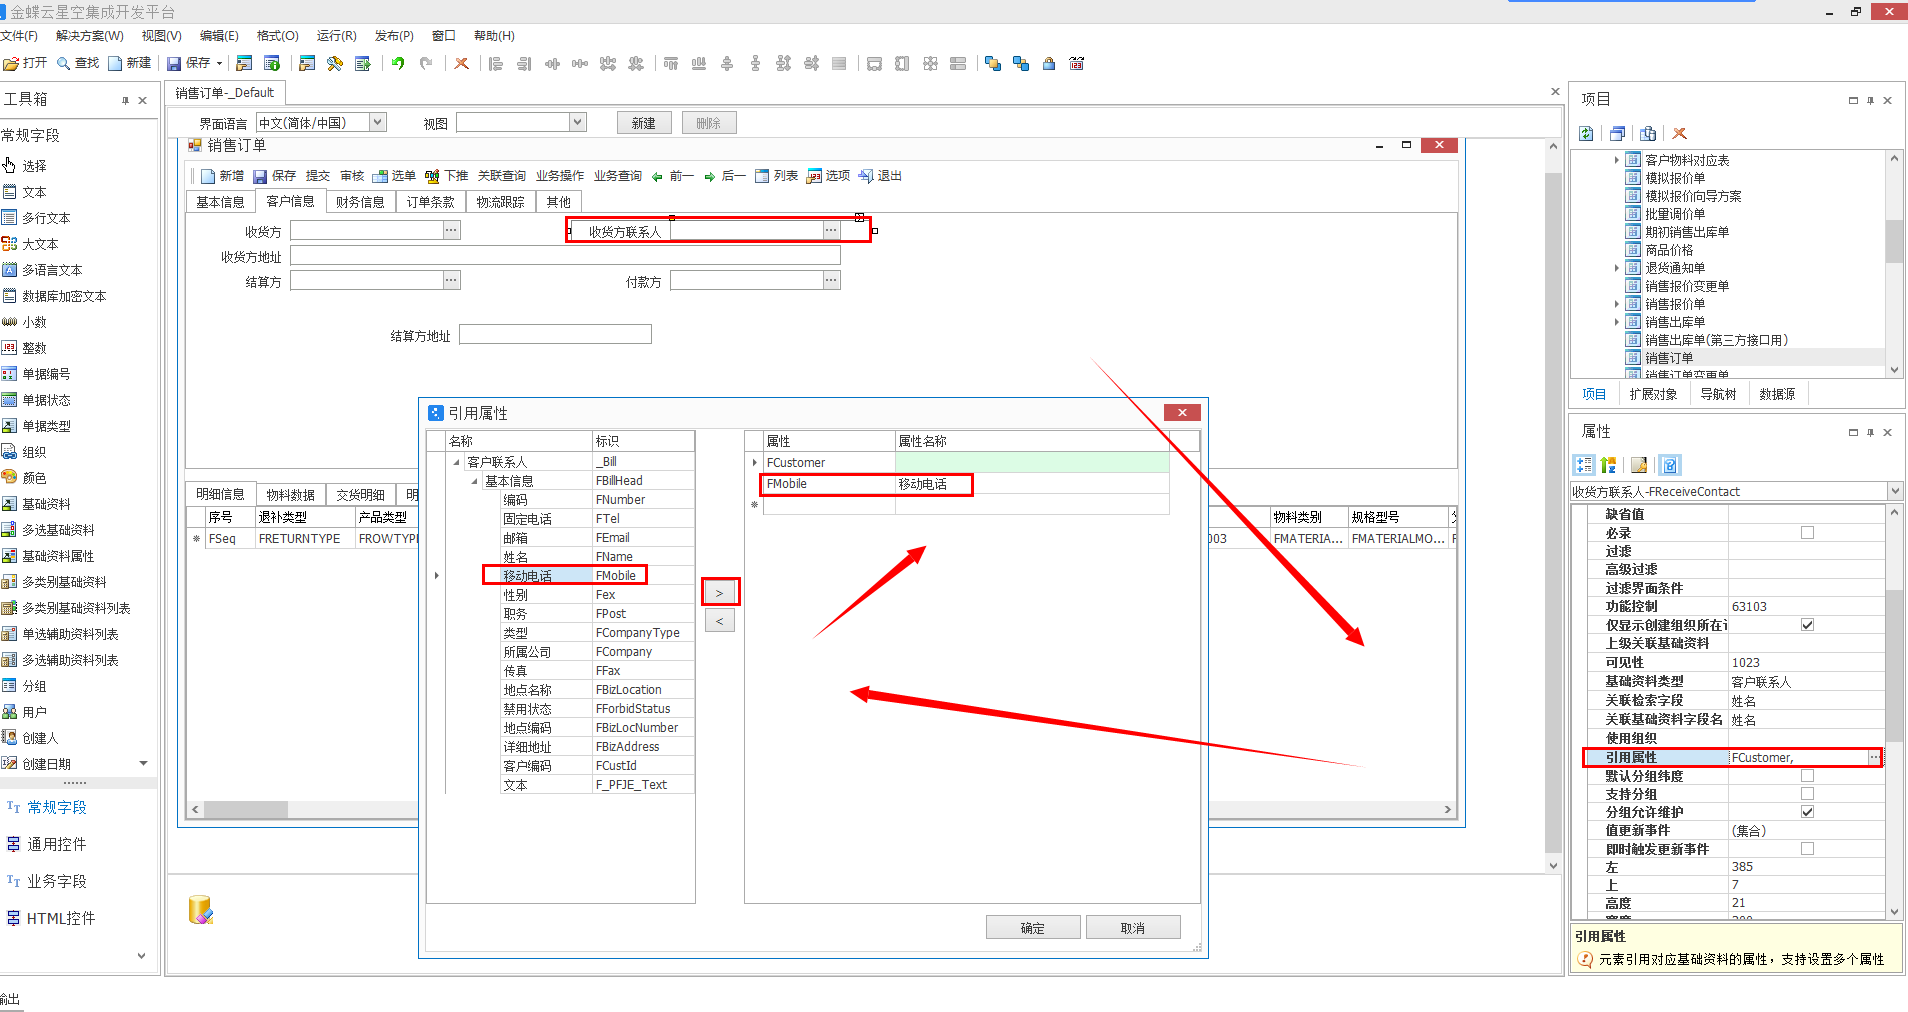The height and width of the screenshot is (1012, 1908).
Task: Click the red delete X toolbar icon
Action: click(x=461, y=63)
